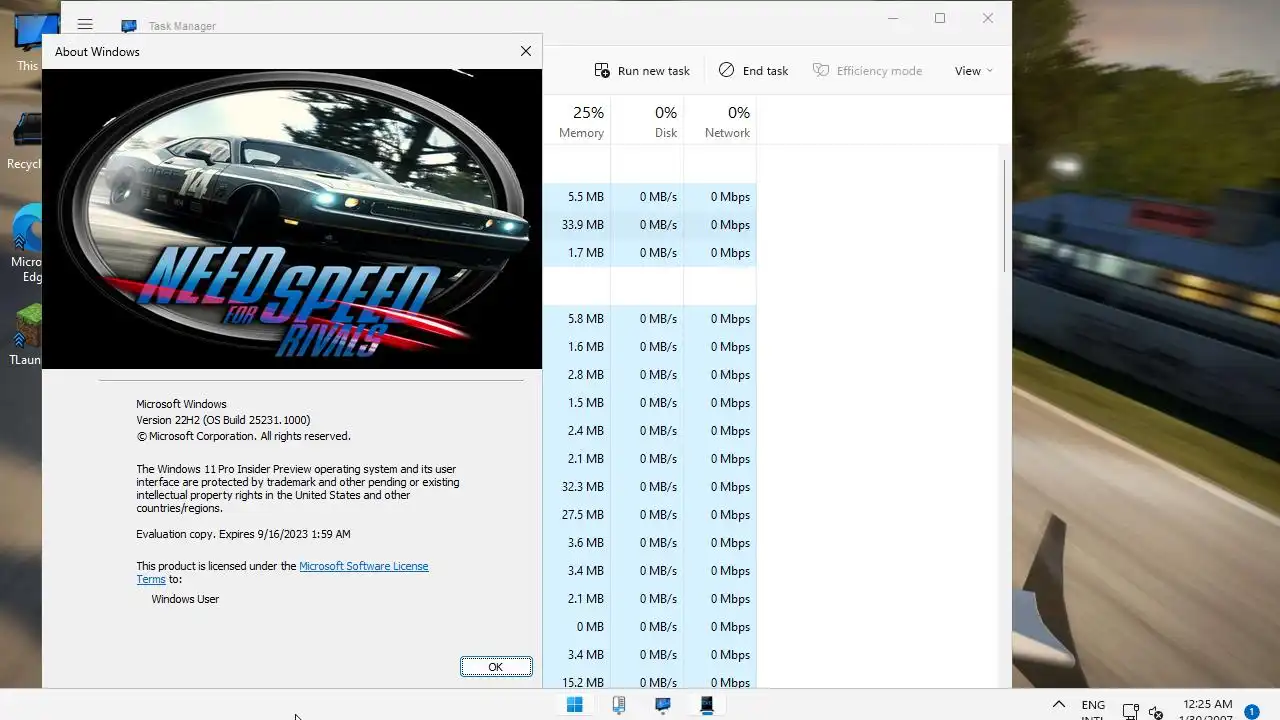Click the Microsoft Windows product name text

(181, 405)
